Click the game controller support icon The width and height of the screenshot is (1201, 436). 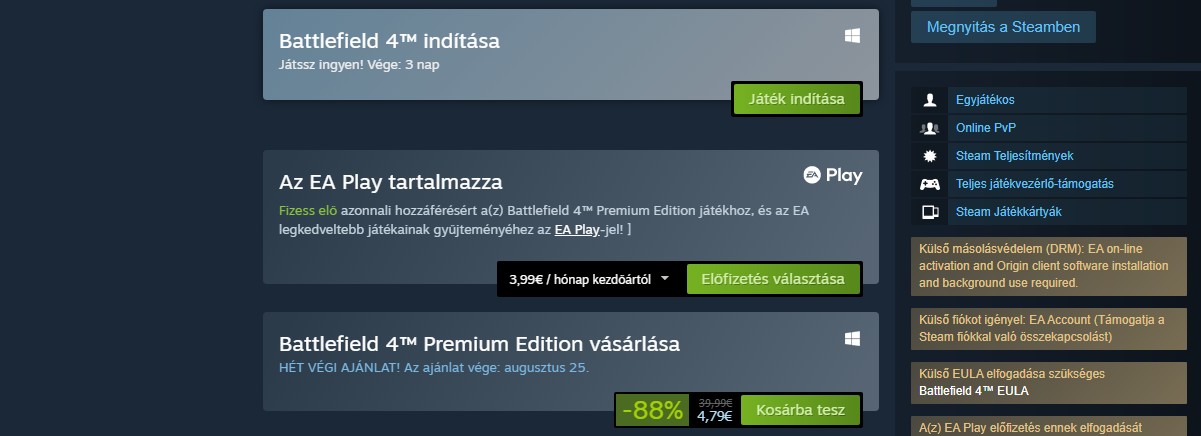pyautogui.click(x=930, y=184)
